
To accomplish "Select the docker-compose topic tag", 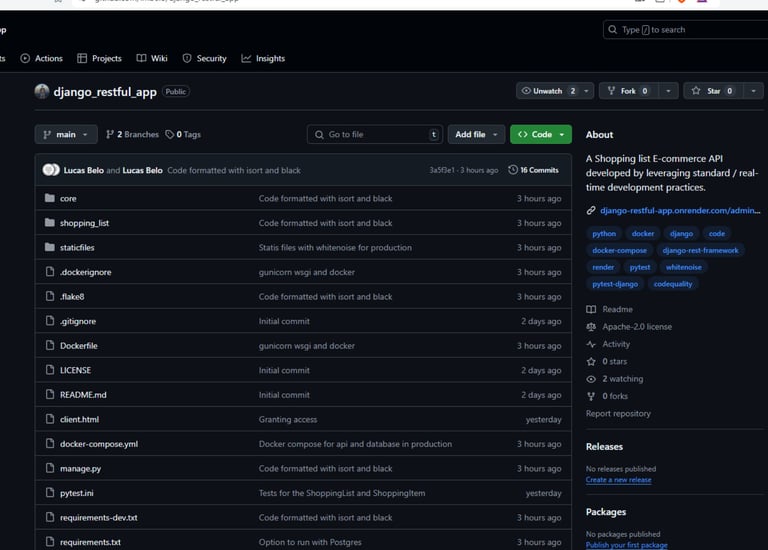I will pyautogui.click(x=619, y=250).
